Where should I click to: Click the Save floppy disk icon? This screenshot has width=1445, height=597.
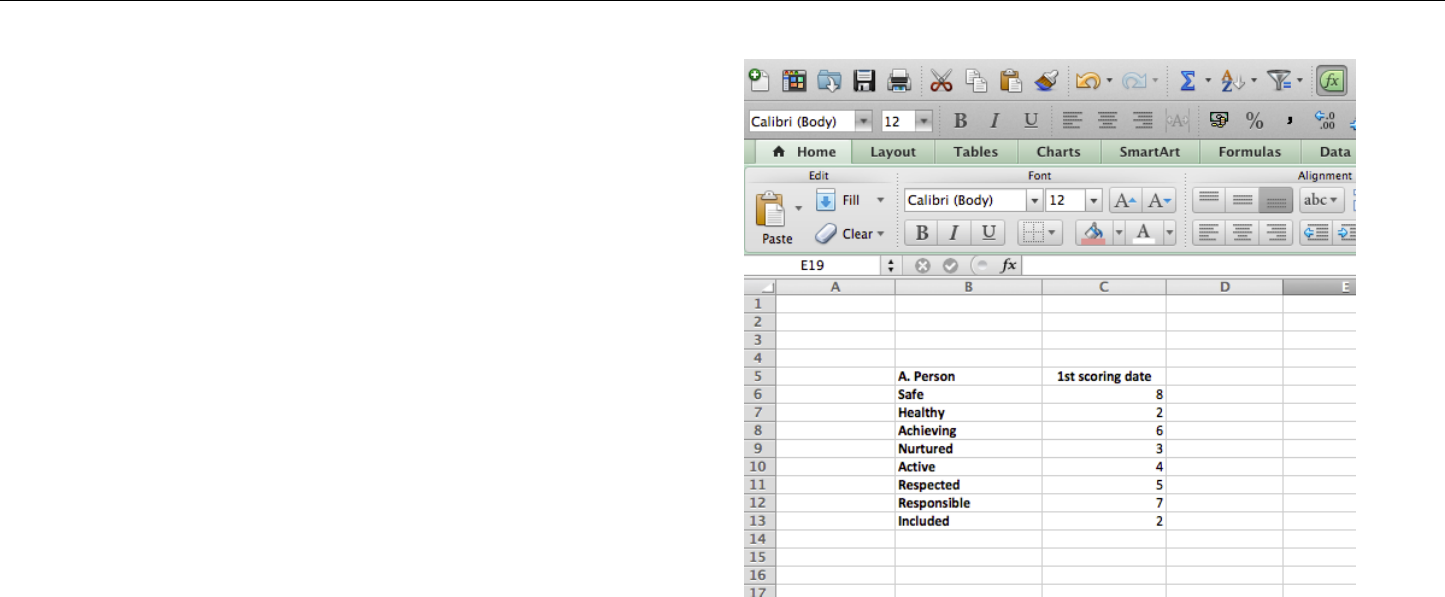864,81
